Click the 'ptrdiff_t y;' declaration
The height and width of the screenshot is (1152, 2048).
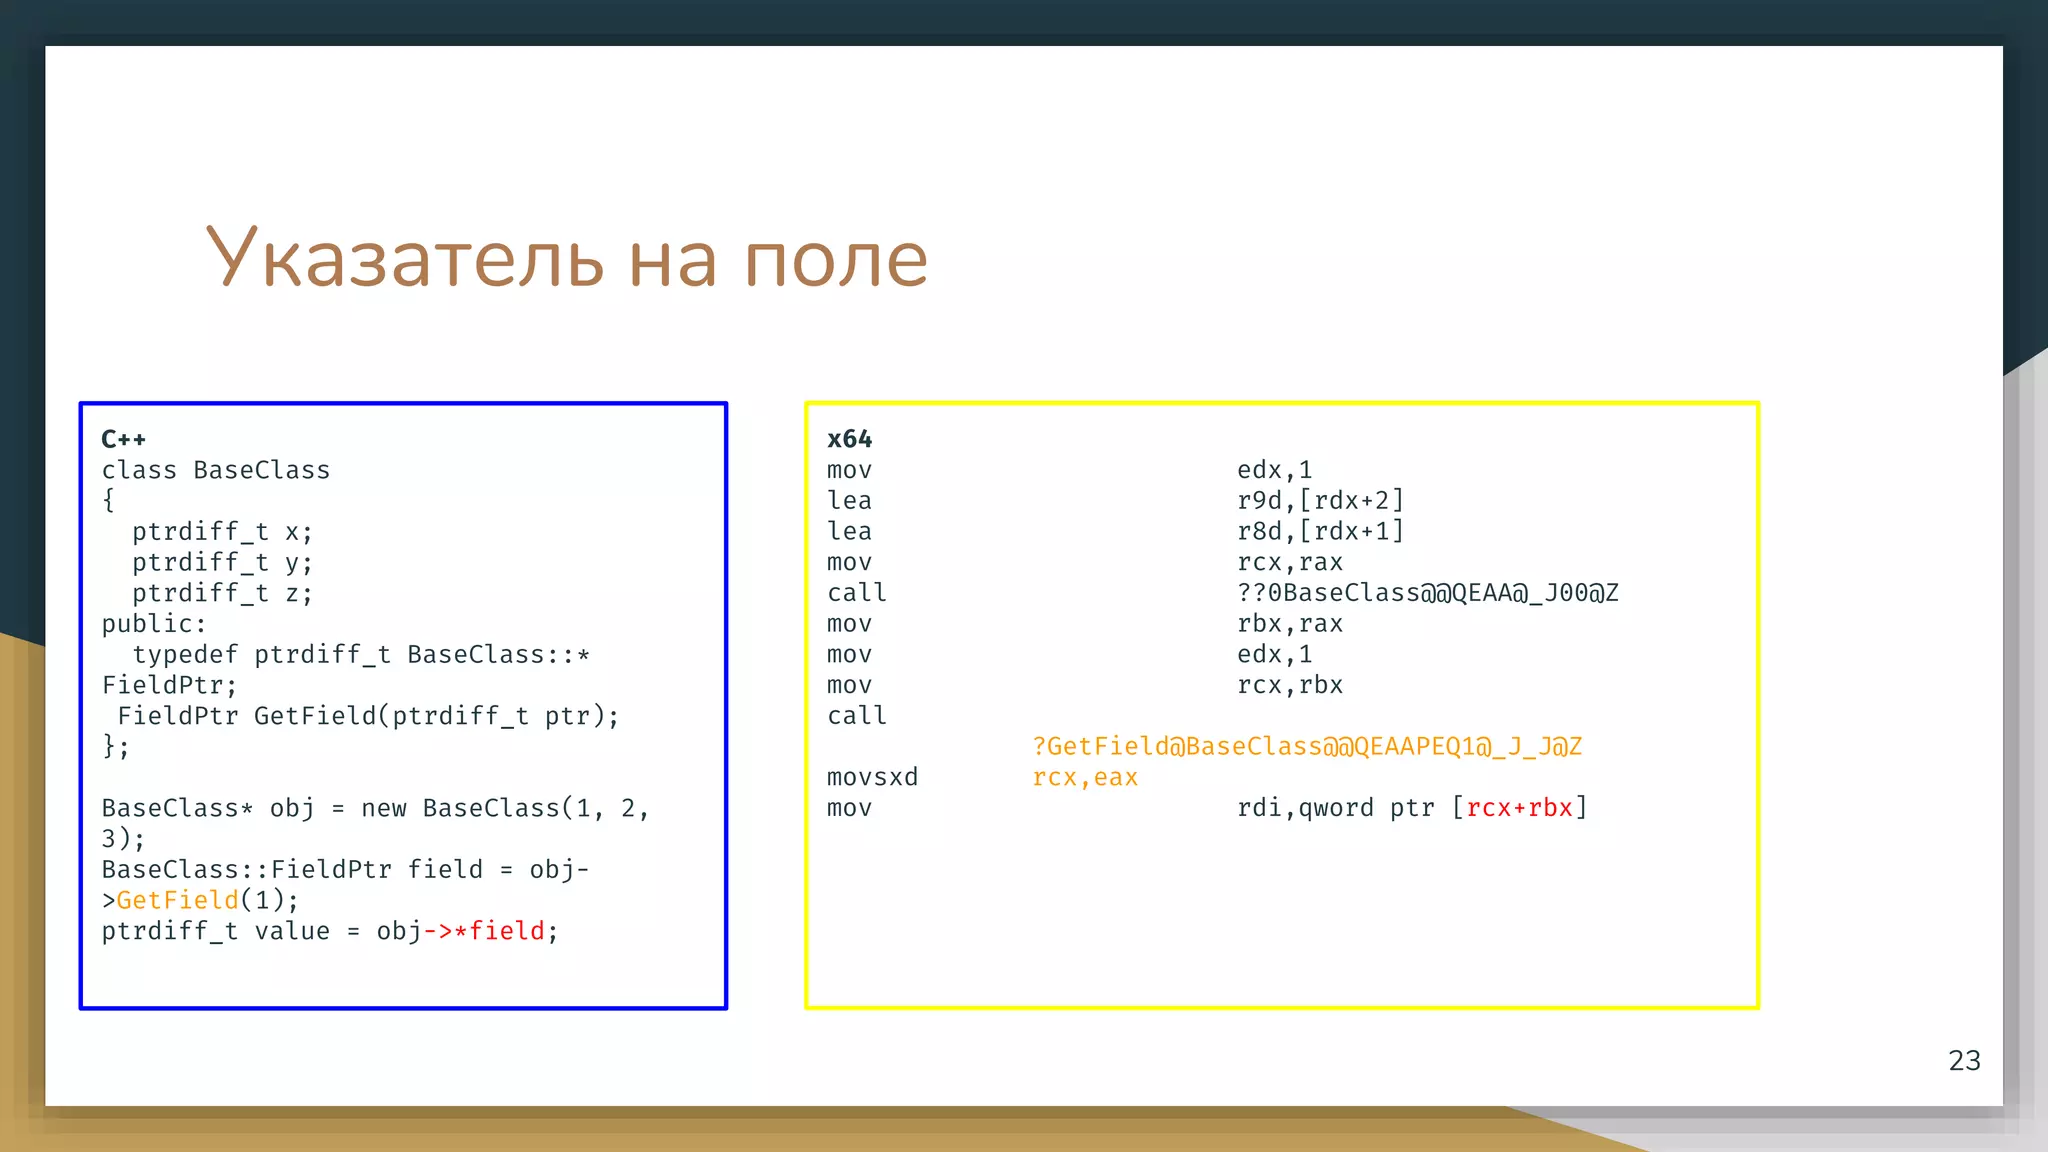click(222, 563)
